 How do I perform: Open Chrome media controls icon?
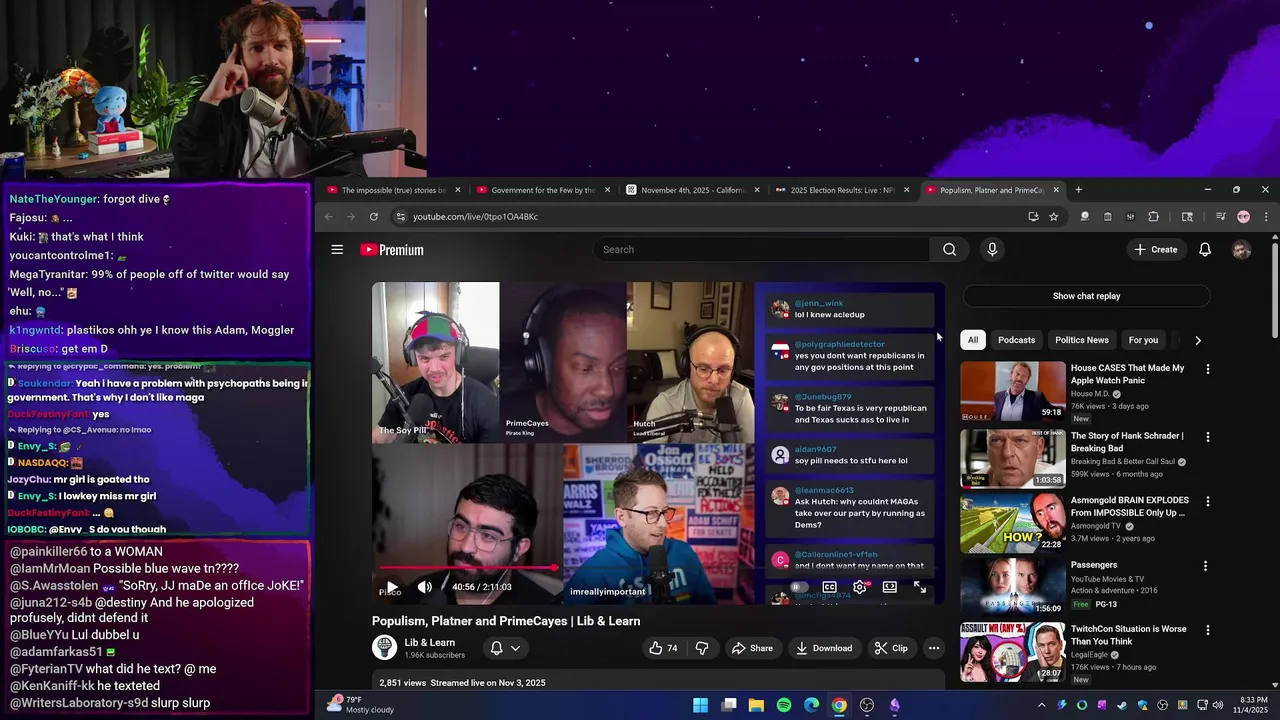pos(1220,217)
